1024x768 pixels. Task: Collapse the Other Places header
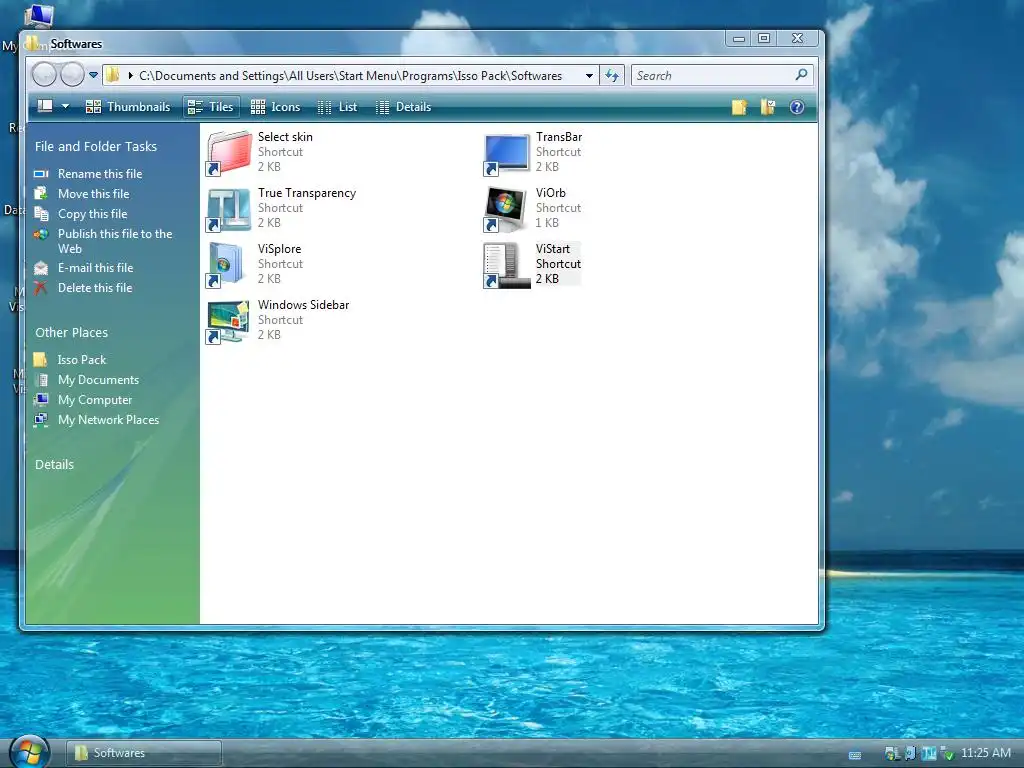click(x=71, y=332)
